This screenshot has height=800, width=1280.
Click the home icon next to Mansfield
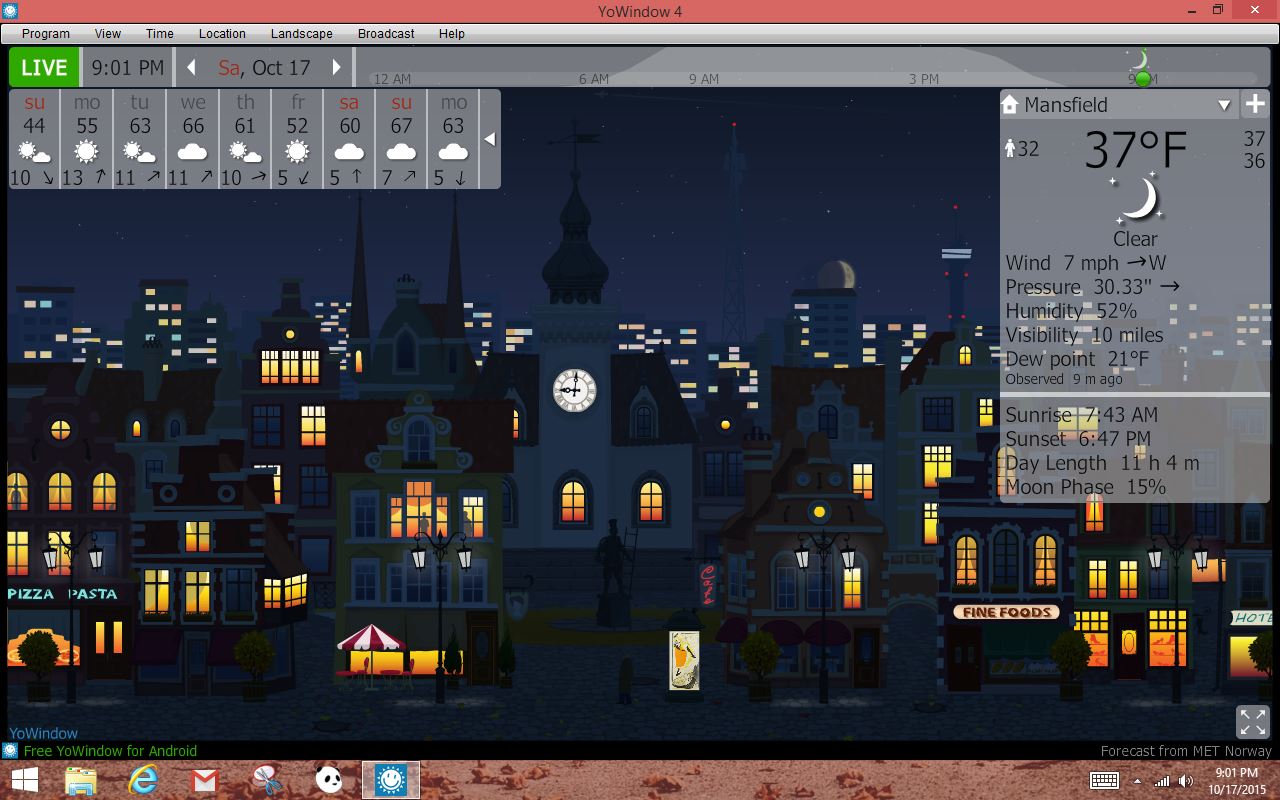pos(1010,104)
